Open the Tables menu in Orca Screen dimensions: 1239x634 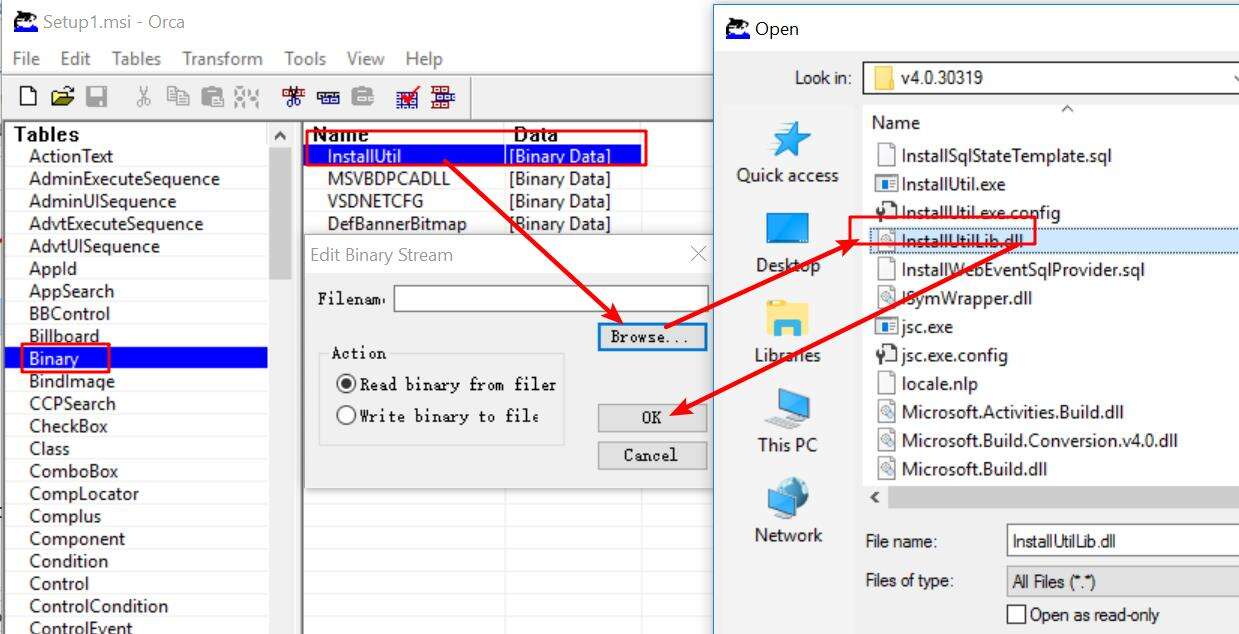pyautogui.click(x=136, y=59)
